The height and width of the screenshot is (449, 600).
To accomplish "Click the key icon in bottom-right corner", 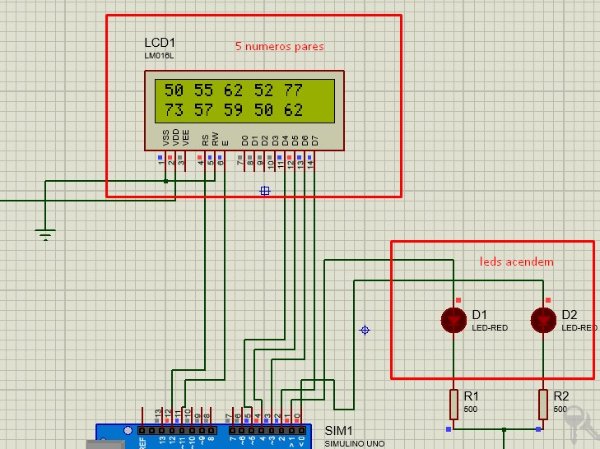I will coord(578,430).
